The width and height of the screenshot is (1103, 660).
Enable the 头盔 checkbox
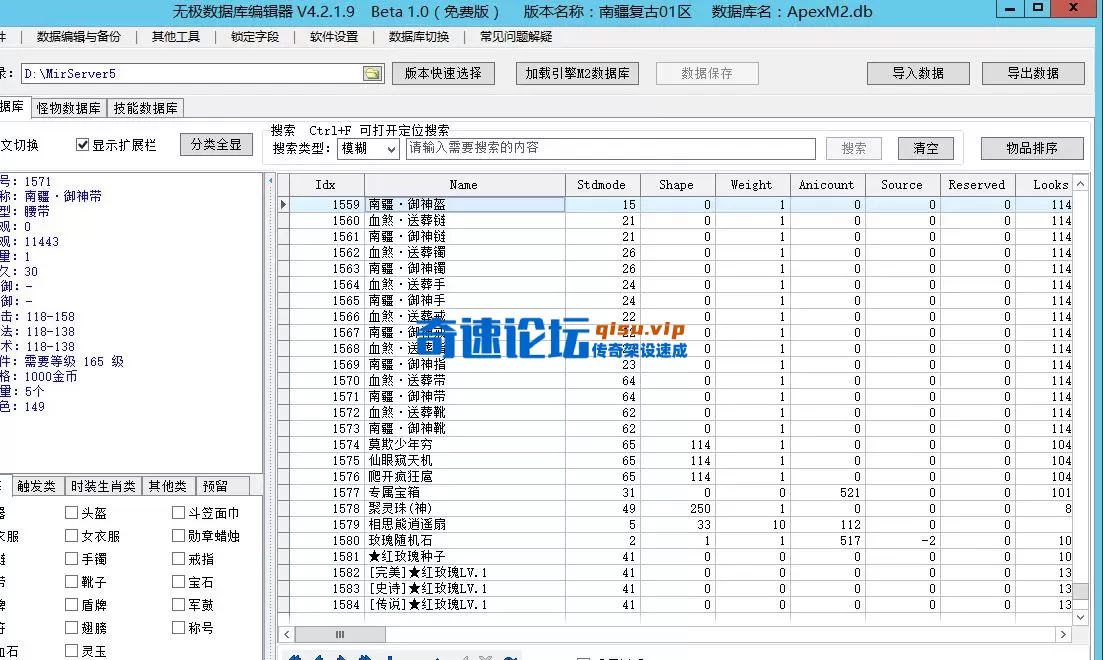tap(70, 512)
